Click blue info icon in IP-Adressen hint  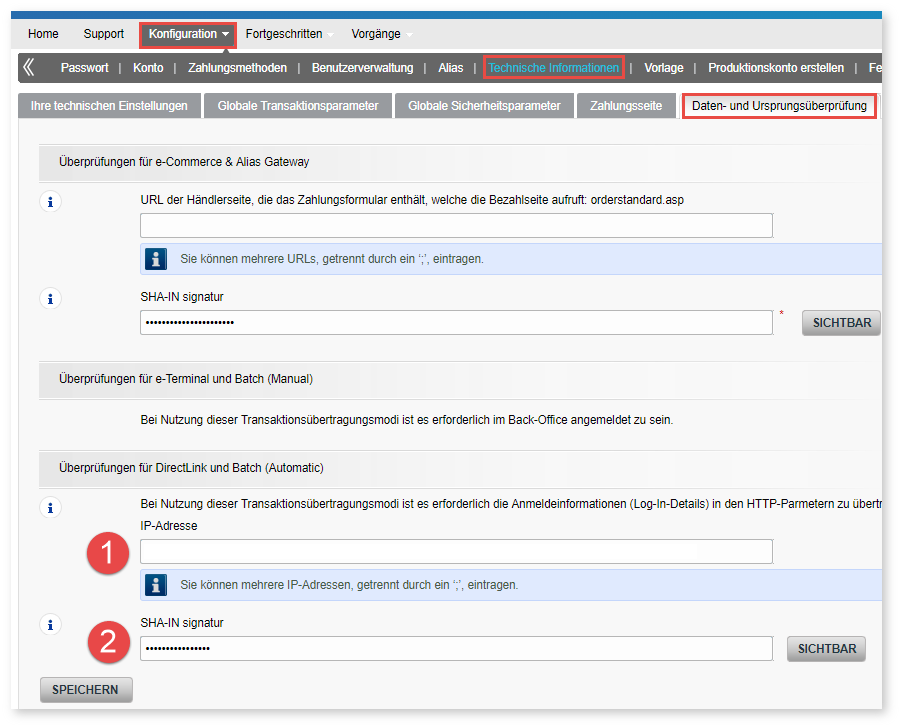click(156, 585)
